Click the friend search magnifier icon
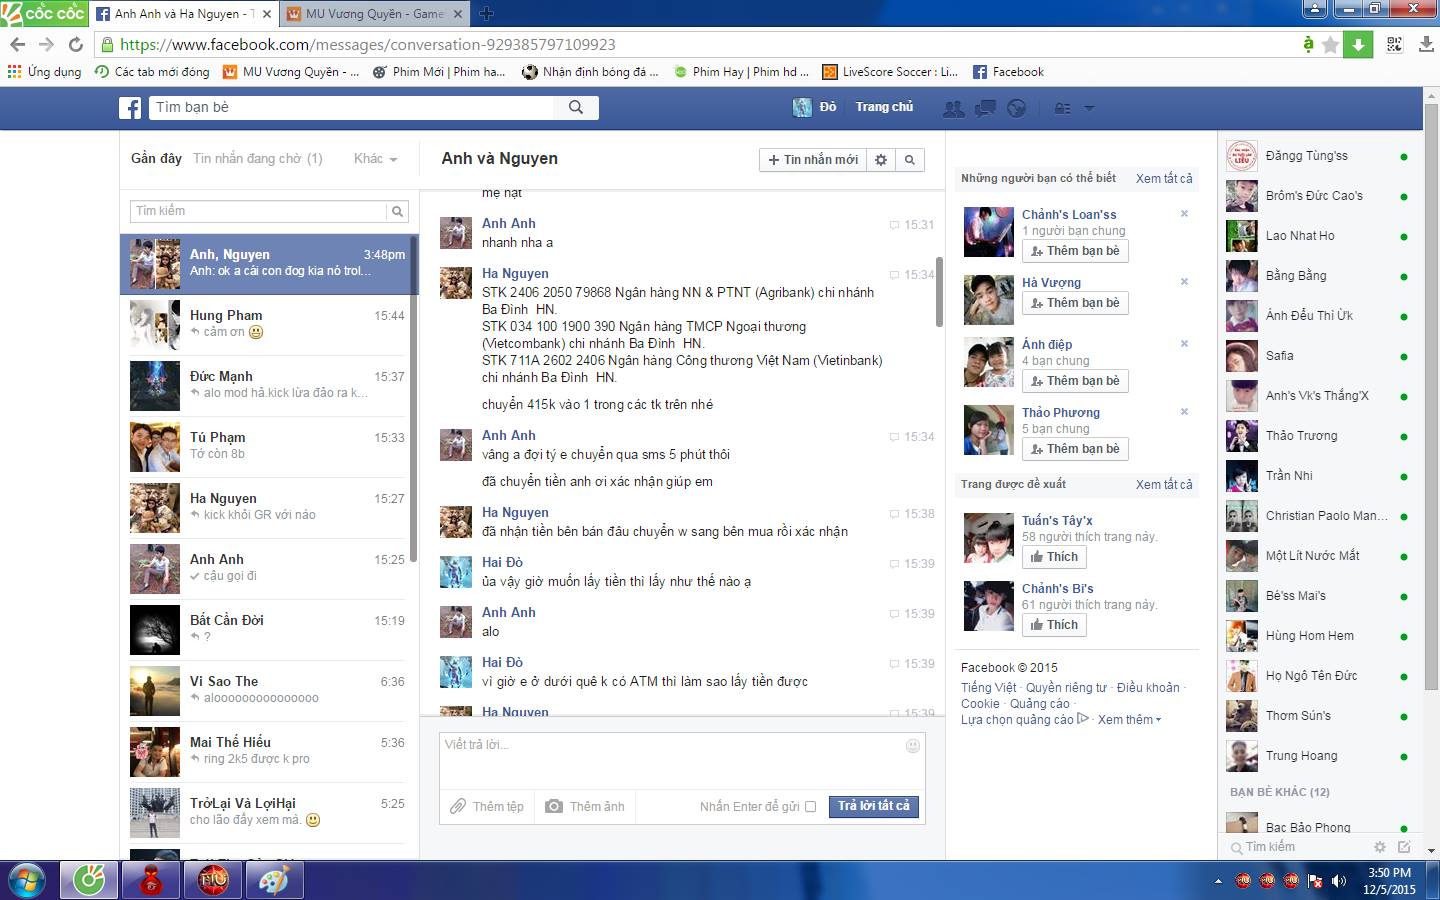The height and width of the screenshot is (900, 1440). pyautogui.click(x=576, y=108)
